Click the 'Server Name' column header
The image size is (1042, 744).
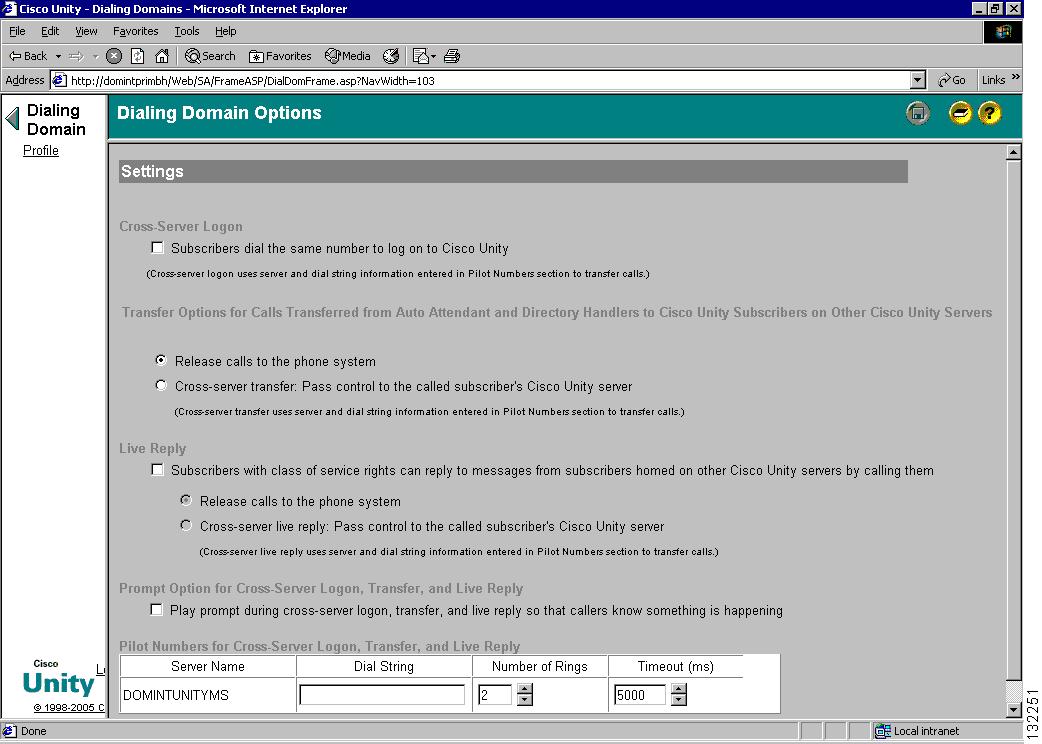(x=208, y=666)
